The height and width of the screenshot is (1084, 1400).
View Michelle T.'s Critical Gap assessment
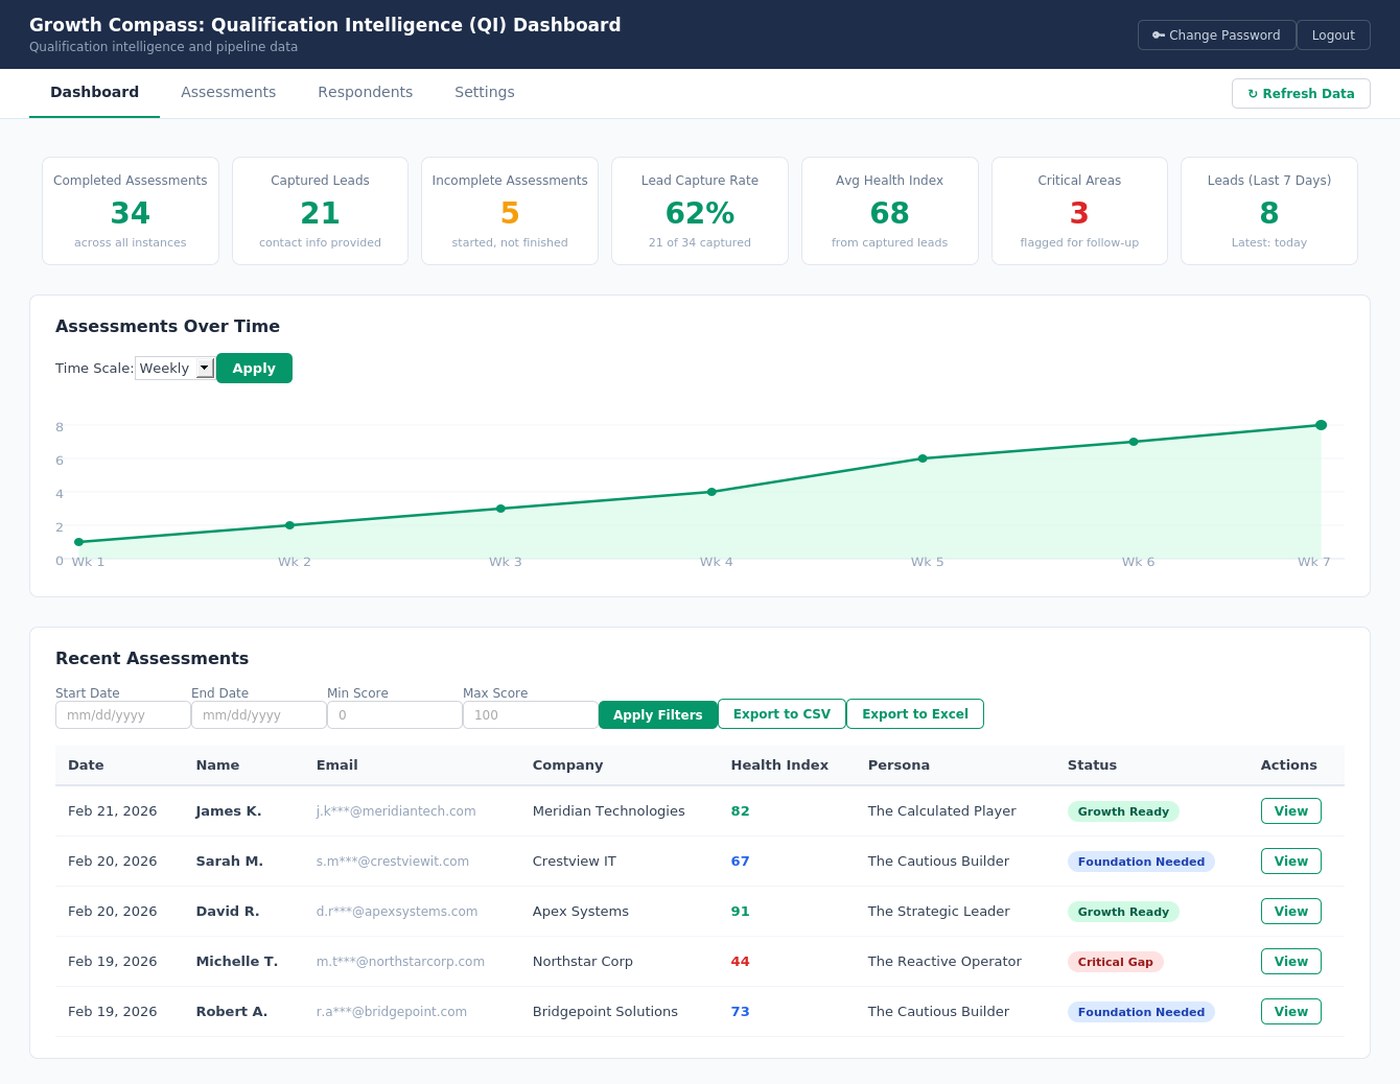(x=1290, y=961)
